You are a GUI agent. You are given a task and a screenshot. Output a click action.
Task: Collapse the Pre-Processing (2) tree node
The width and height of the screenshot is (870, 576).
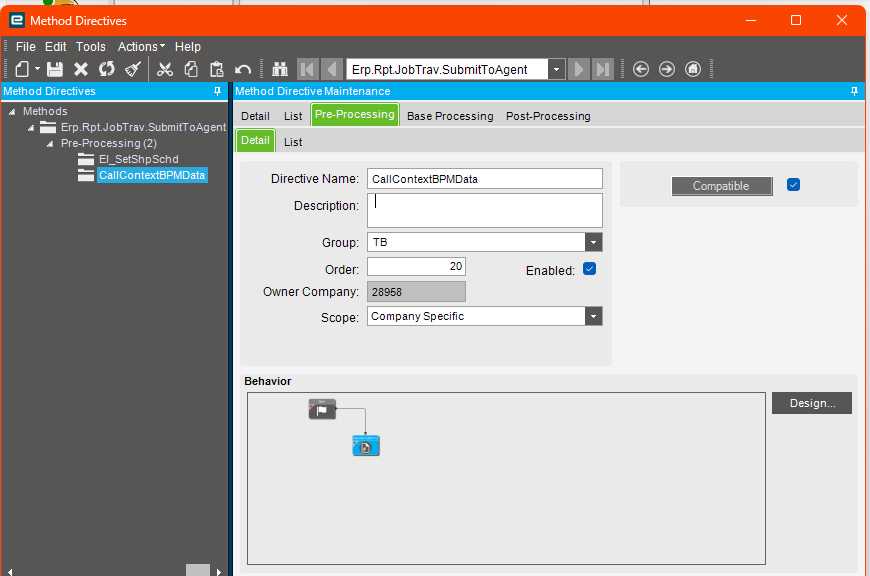[50, 144]
